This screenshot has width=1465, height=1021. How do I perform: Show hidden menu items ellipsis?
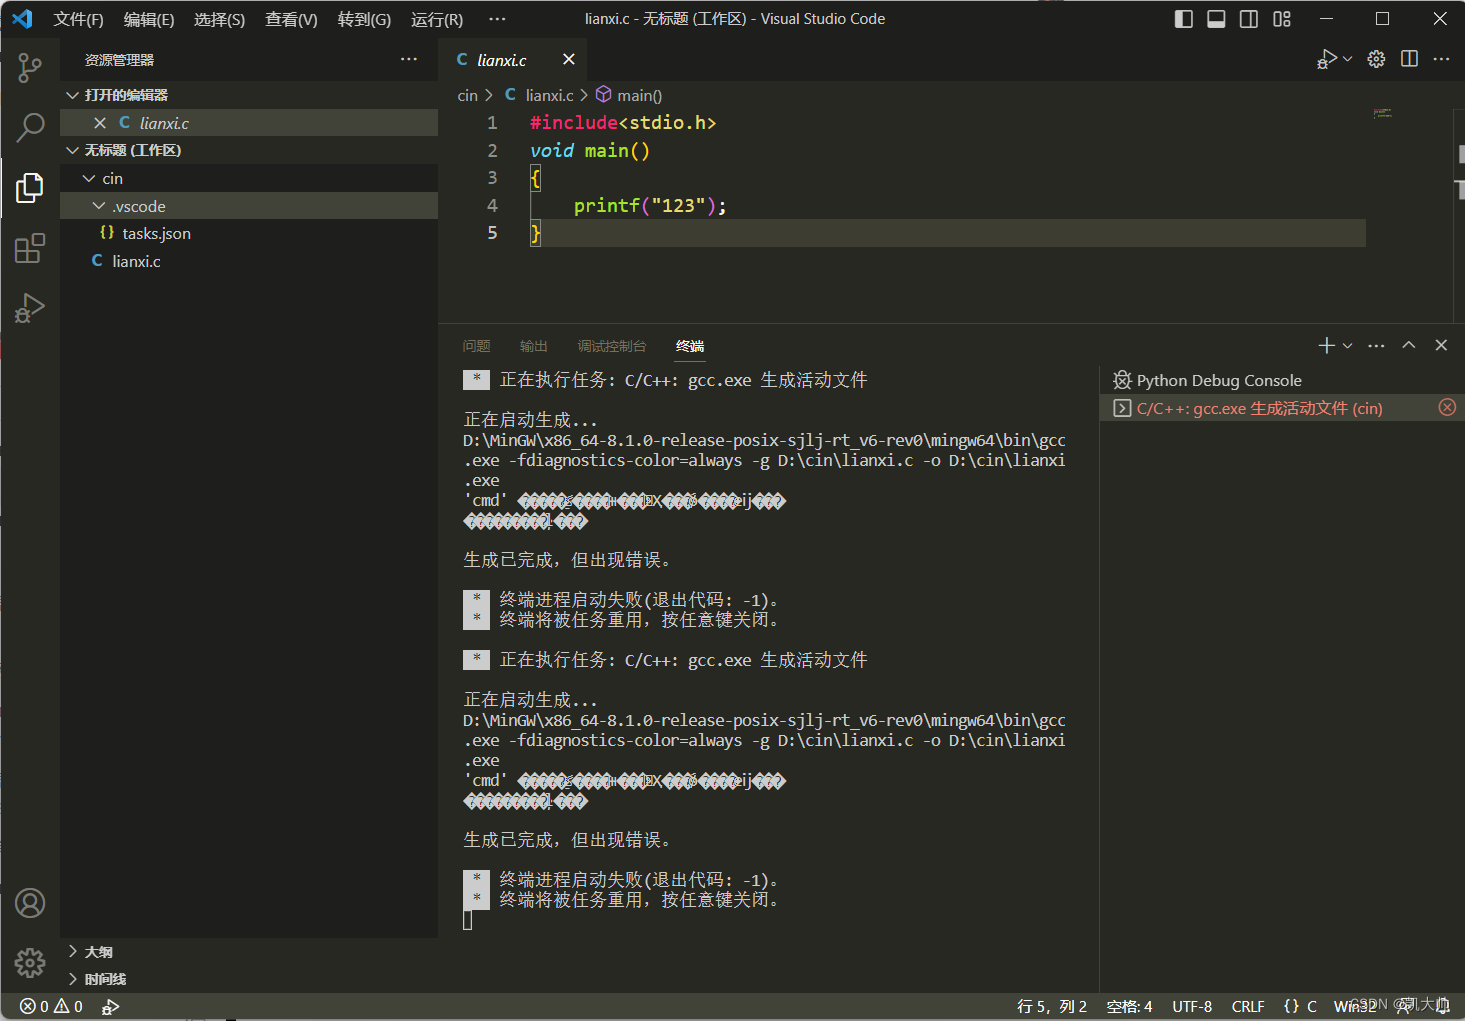pyautogui.click(x=497, y=19)
